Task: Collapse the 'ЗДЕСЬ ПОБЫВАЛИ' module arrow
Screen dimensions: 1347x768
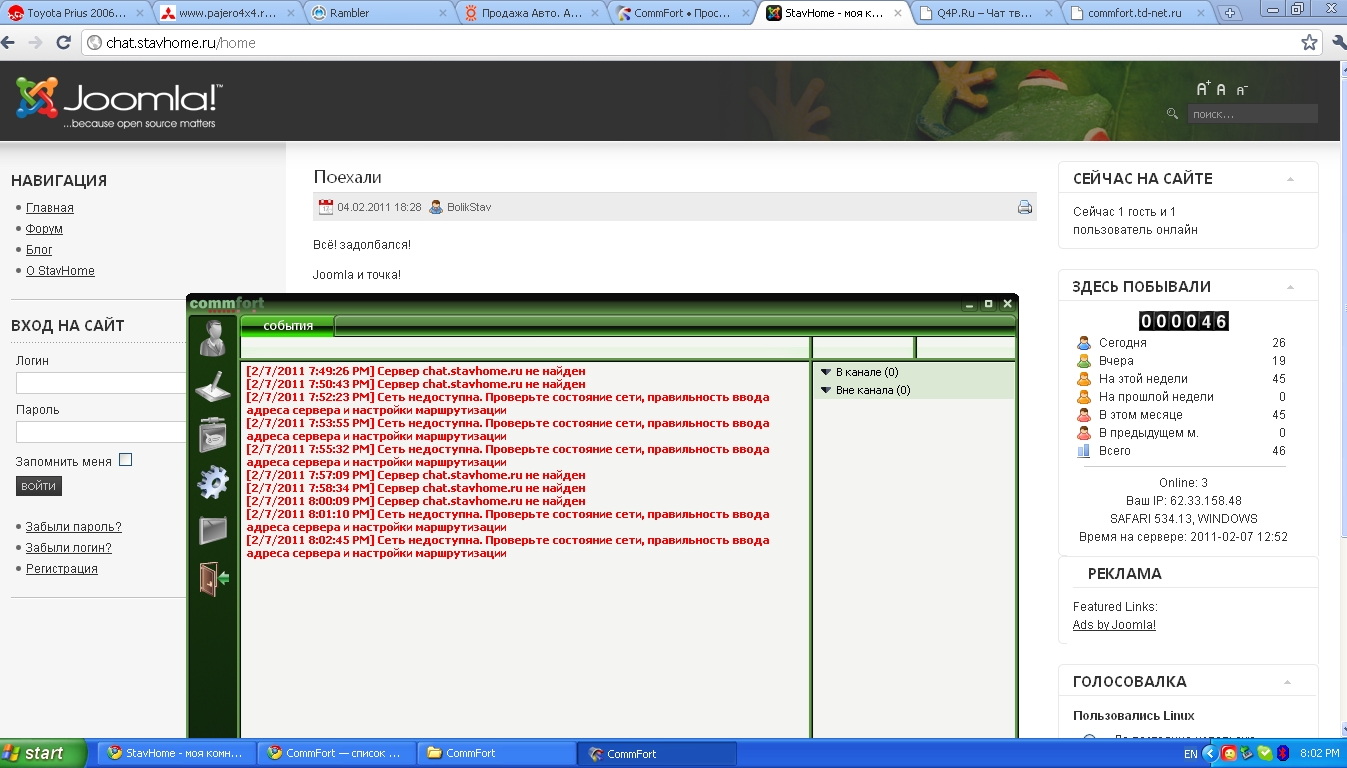Action: (x=1290, y=287)
